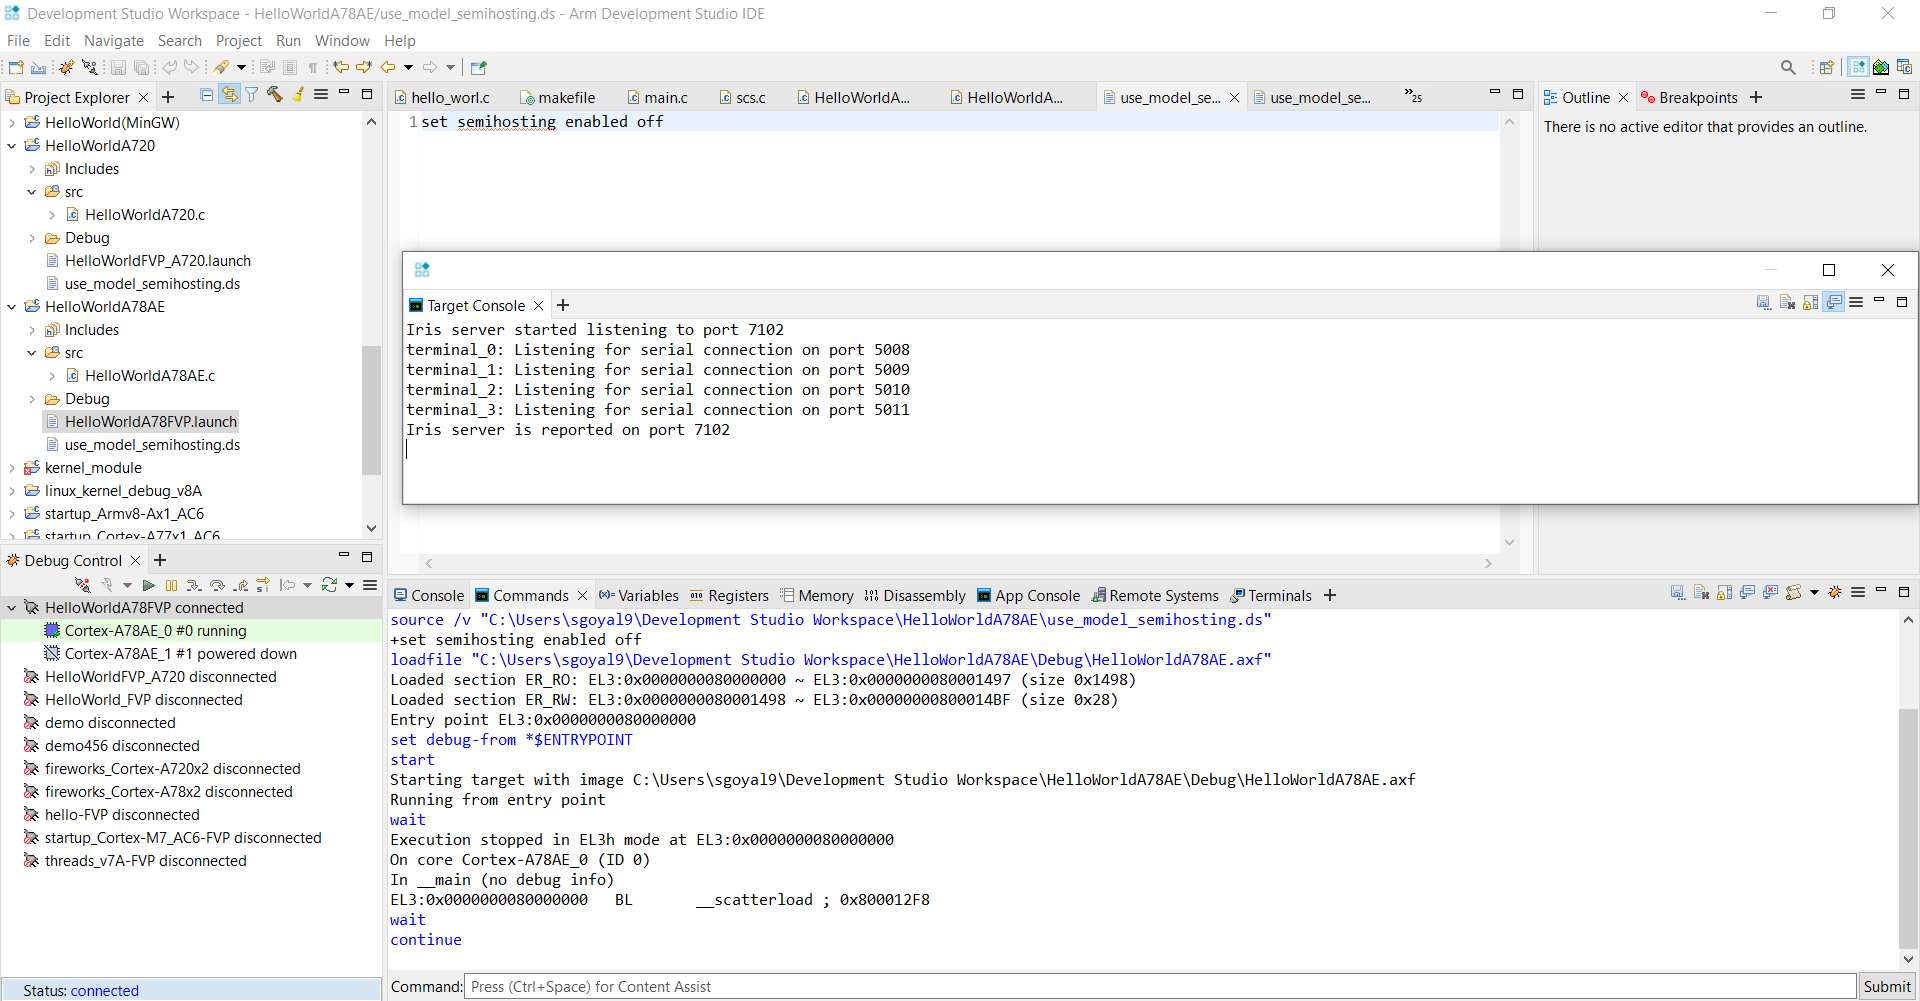Expand the kernel_module project
1920x1001 pixels.
(12, 468)
